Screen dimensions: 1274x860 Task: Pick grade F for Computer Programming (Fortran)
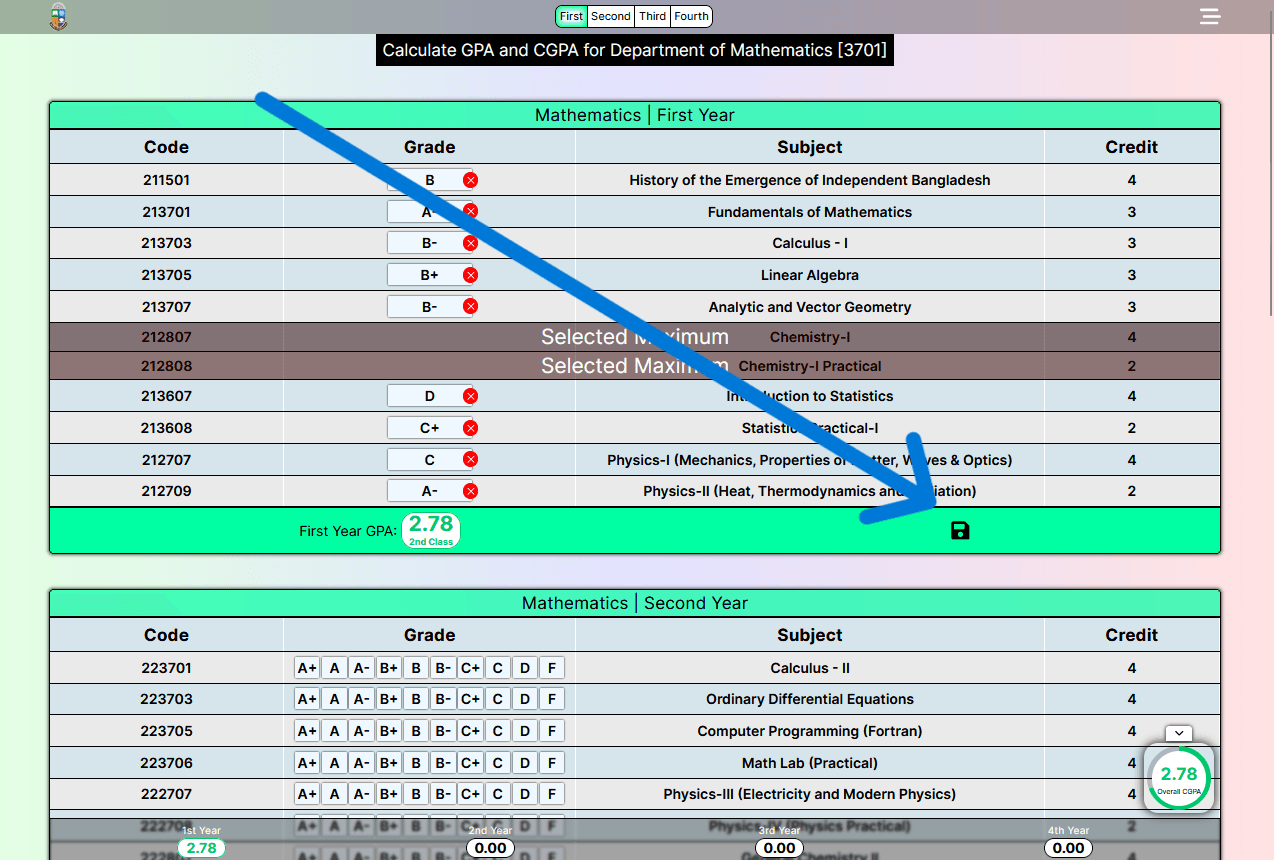552,731
